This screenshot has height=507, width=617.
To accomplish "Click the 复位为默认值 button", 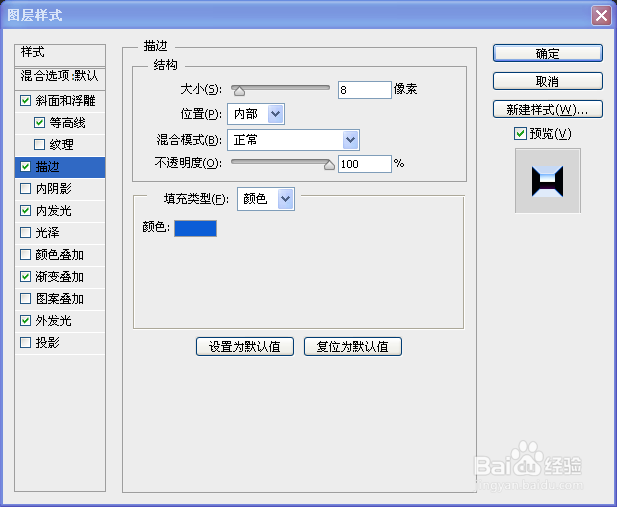I will (x=353, y=346).
